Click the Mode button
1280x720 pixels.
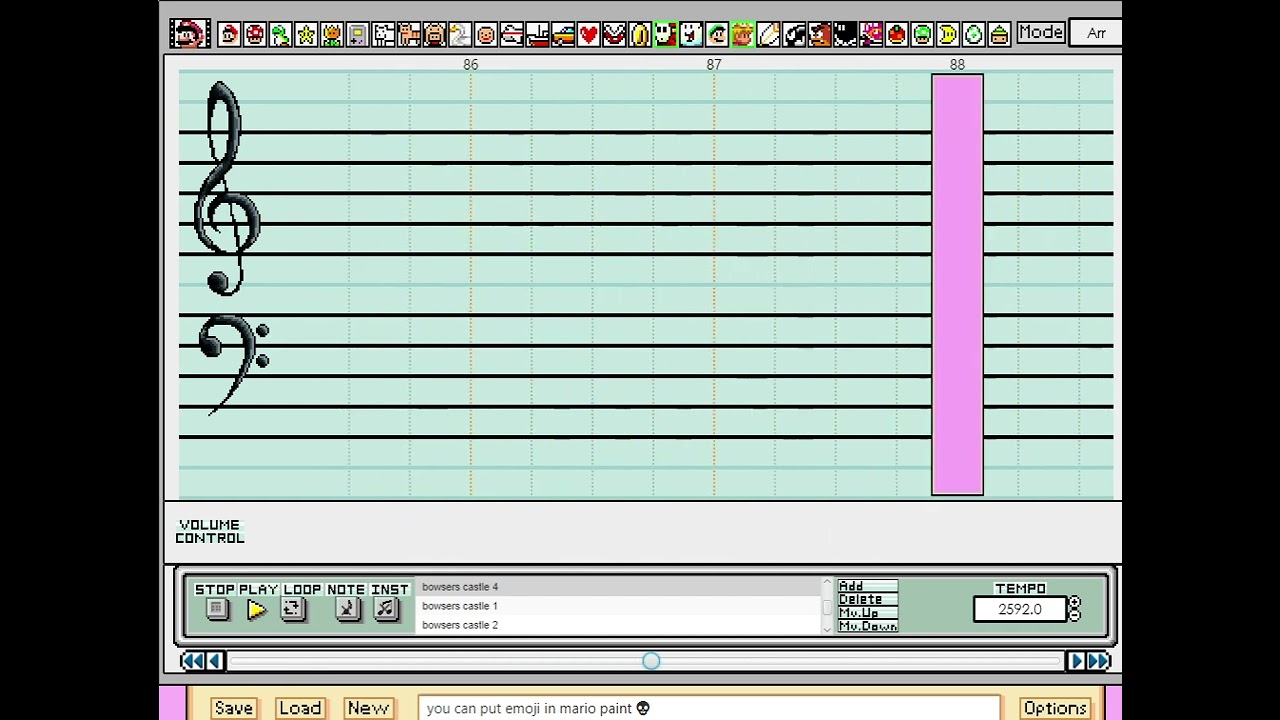coord(1040,32)
